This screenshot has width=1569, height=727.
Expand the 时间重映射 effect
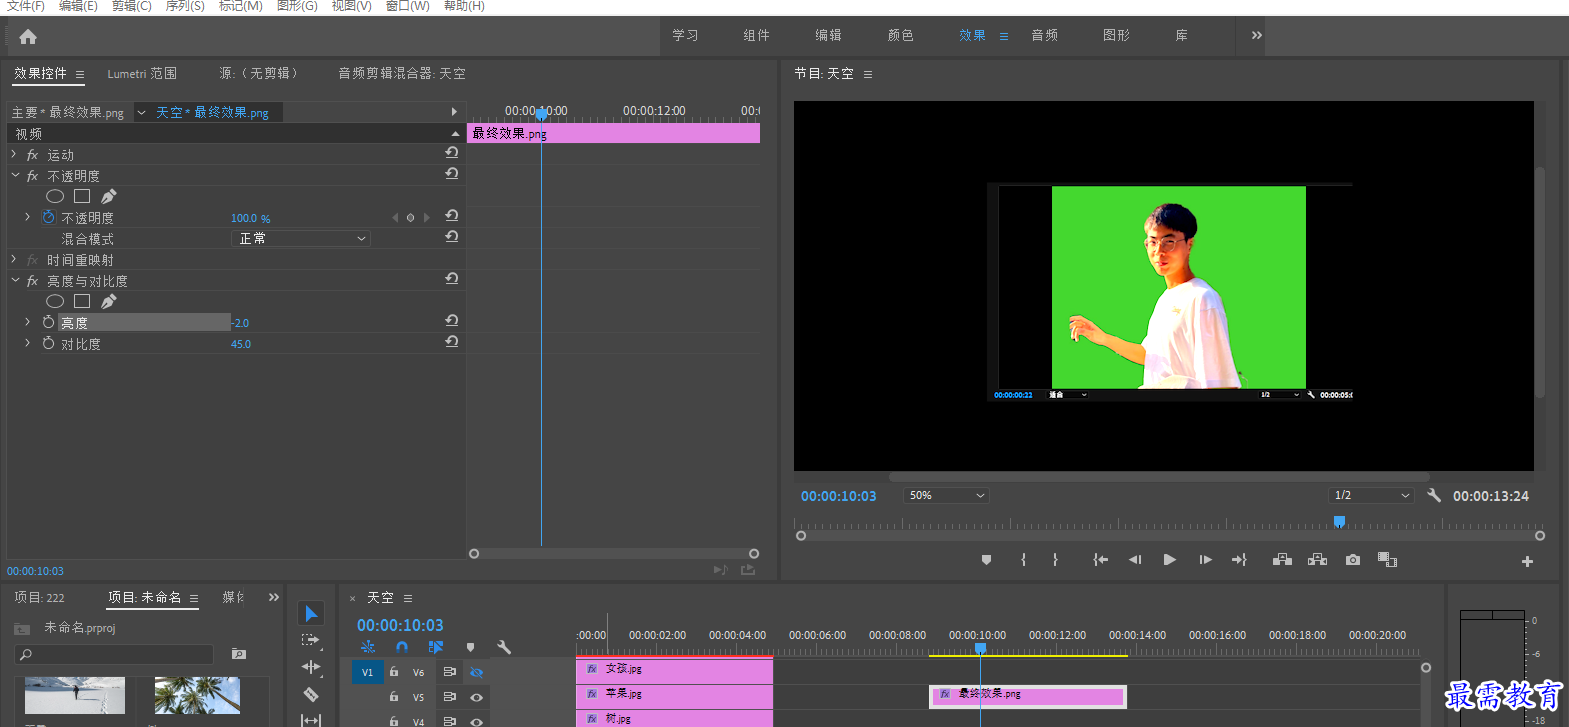(x=14, y=259)
